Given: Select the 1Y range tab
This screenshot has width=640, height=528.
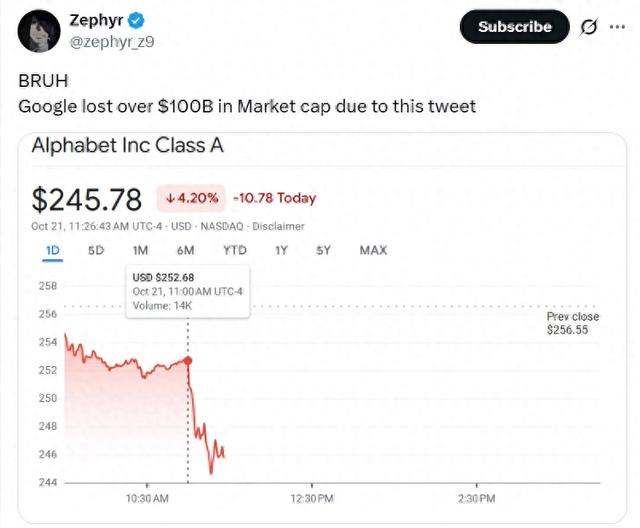Looking at the screenshot, I should coord(281,250).
